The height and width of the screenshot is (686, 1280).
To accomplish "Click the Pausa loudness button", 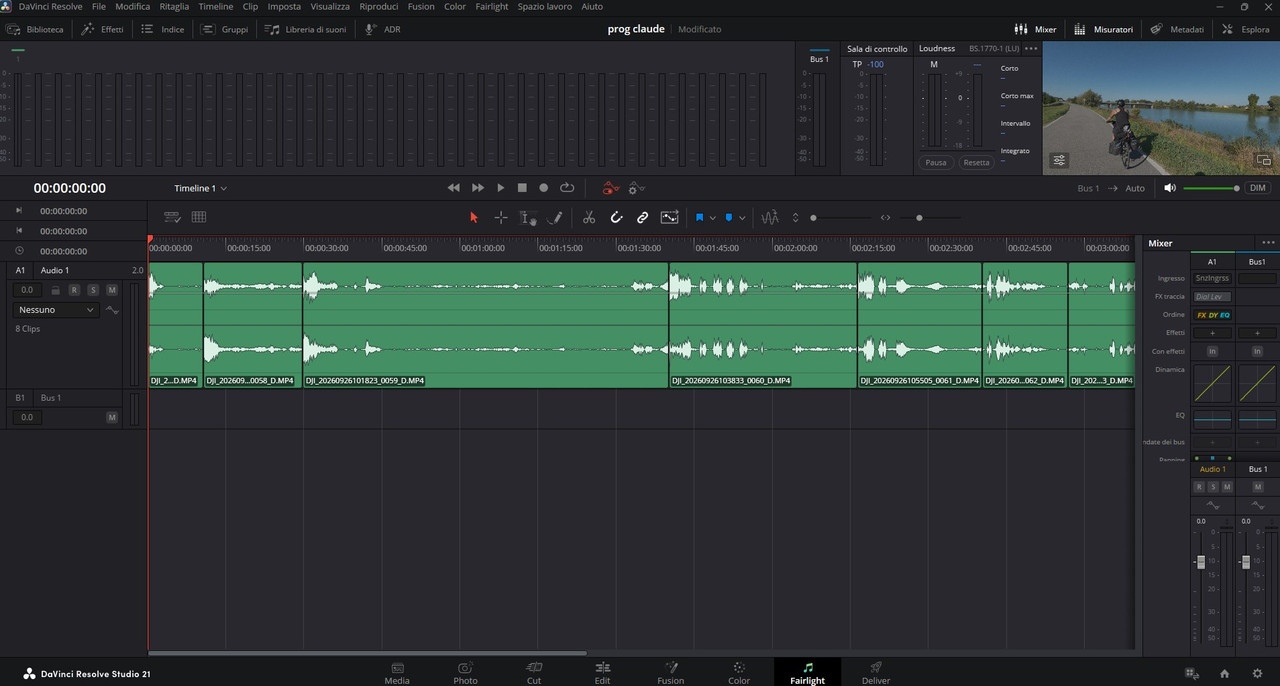I will 936,162.
